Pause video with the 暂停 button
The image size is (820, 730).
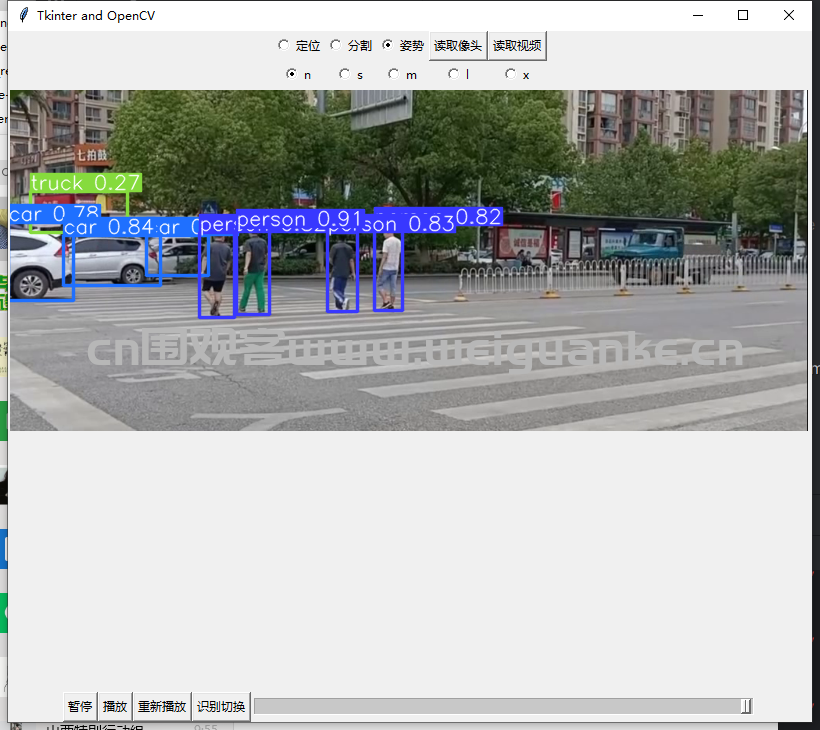tap(80, 706)
